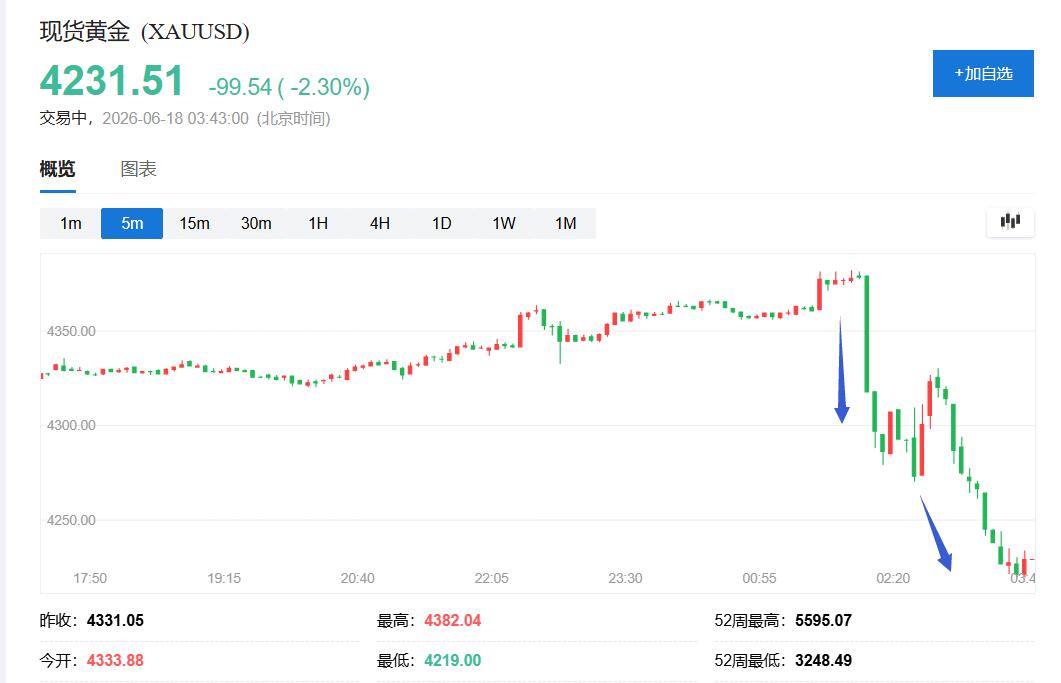
Task: Click the title 现货黄金 (XAUUSD)
Action: (144, 31)
